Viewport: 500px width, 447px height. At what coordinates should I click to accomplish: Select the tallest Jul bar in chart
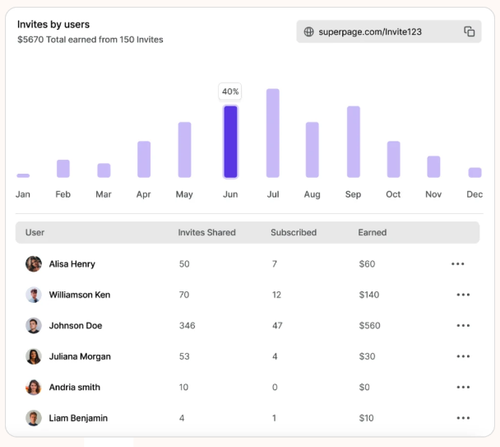(x=273, y=133)
